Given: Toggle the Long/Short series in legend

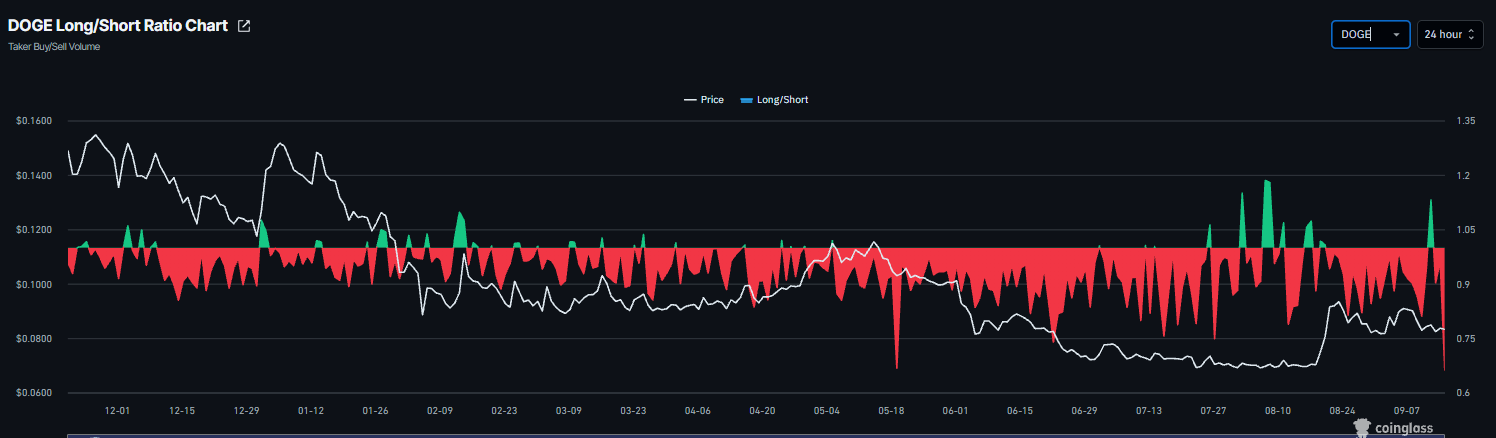Looking at the screenshot, I should click(x=774, y=100).
